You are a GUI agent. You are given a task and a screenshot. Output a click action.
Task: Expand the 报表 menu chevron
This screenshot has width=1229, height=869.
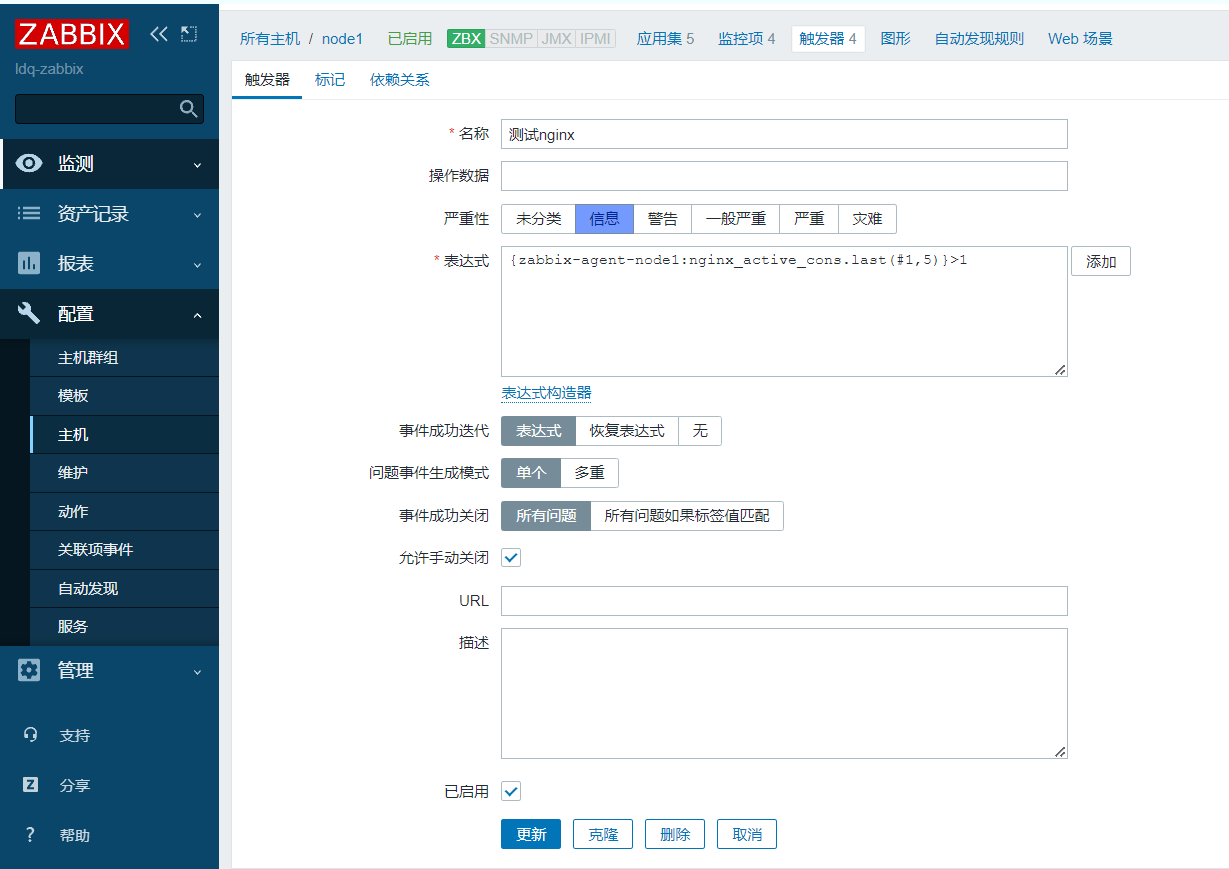[197, 265]
